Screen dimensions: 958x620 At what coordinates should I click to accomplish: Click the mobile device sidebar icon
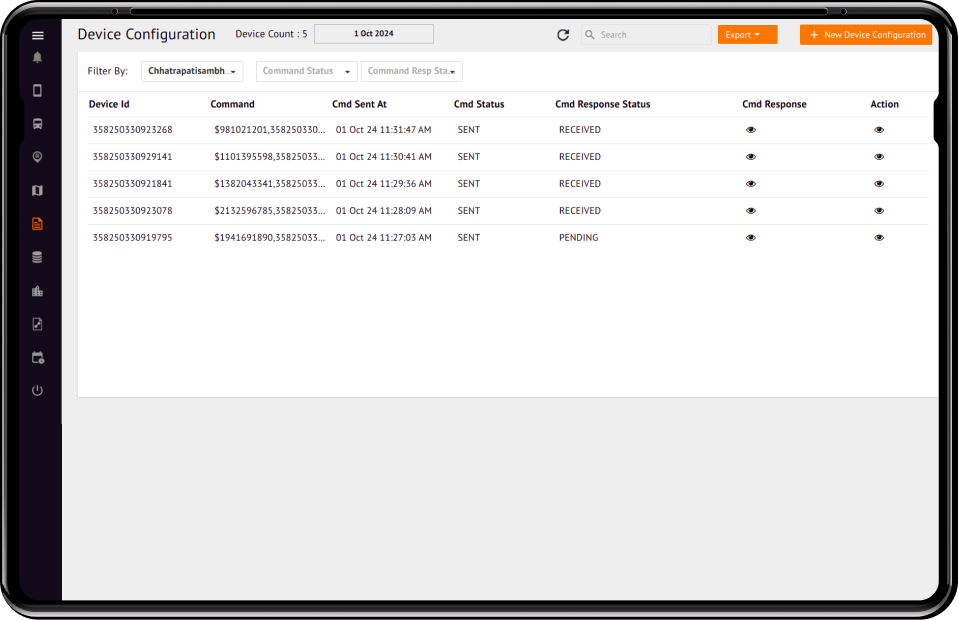tap(38, 91)
